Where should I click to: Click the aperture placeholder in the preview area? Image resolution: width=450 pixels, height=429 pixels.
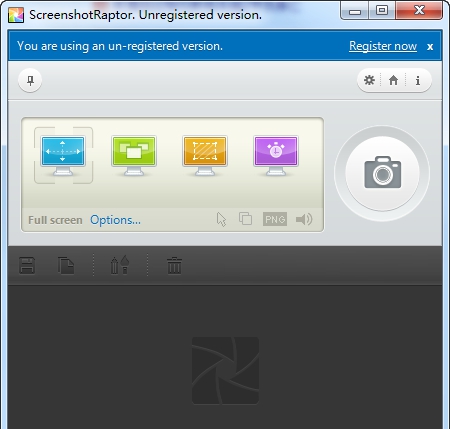(225, 370)
